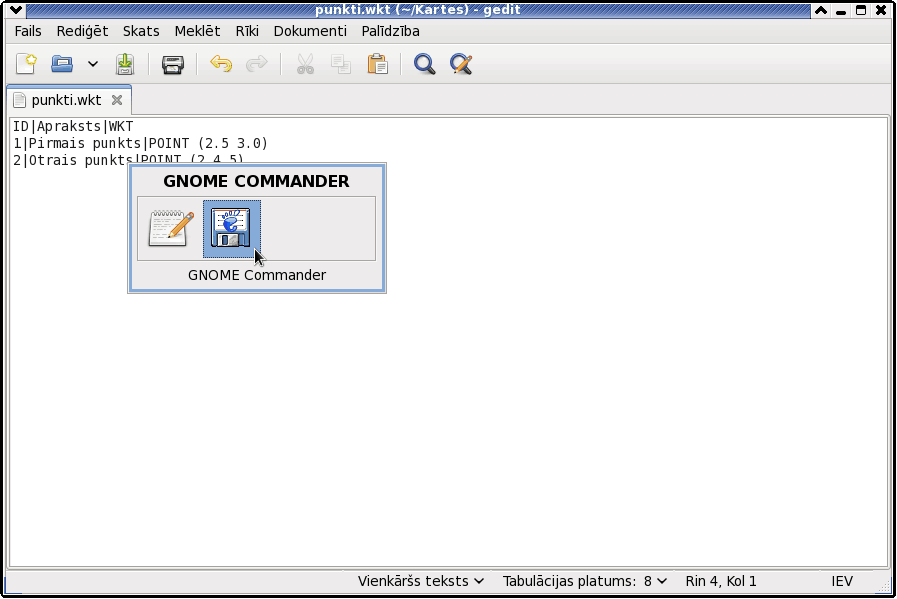This screenshot has height=599, width=897.
Task: Print the document via printer icon
Action: (x=172, y=65)
